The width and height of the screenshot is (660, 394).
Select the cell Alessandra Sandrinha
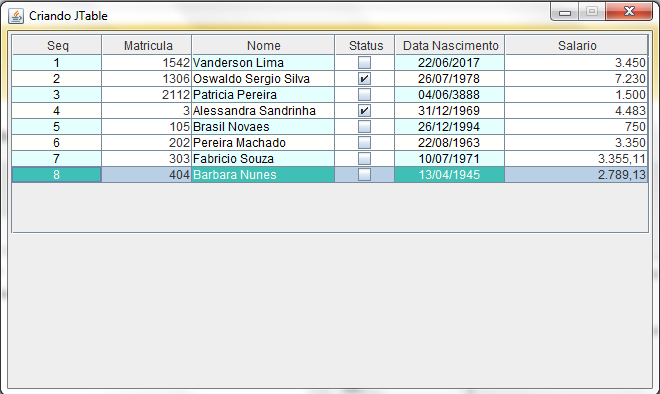coord(263,111)
